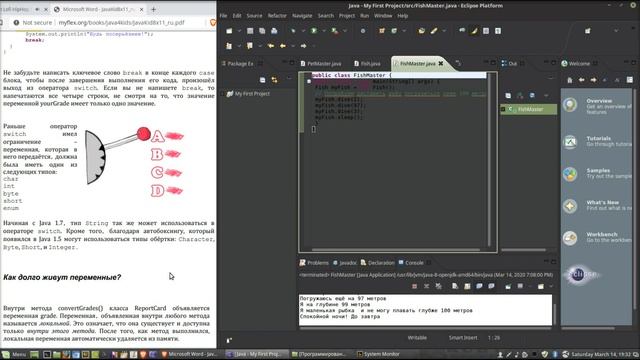Select FishMaster class in Outline view

528,109
